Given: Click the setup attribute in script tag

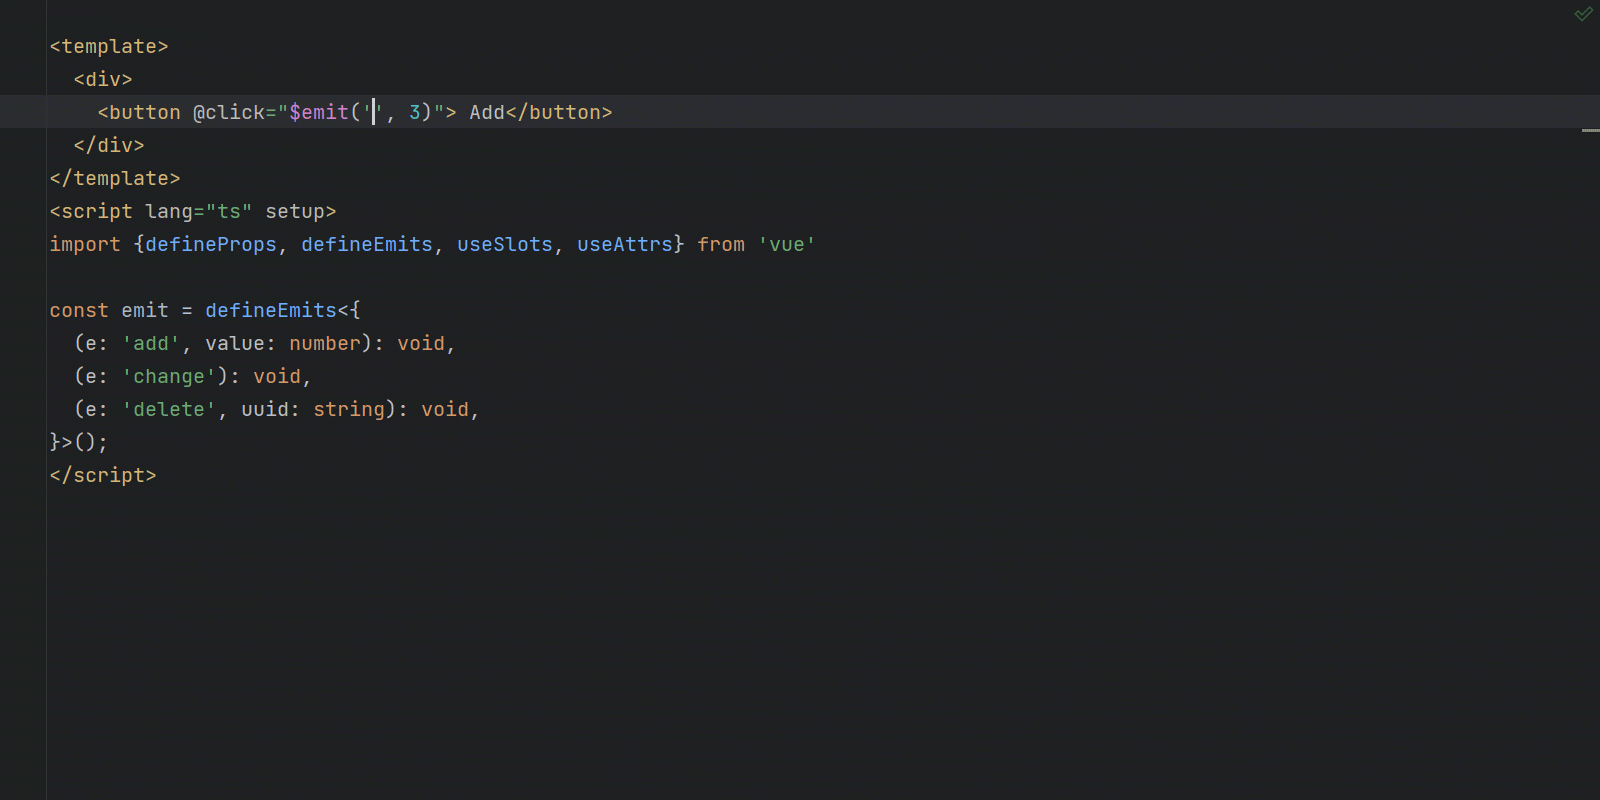Looking at the screenshot, I should click(x=295, y=211).
